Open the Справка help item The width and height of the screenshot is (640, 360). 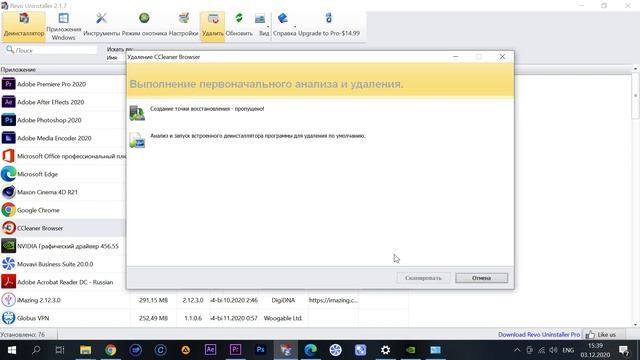coord(284,26)
